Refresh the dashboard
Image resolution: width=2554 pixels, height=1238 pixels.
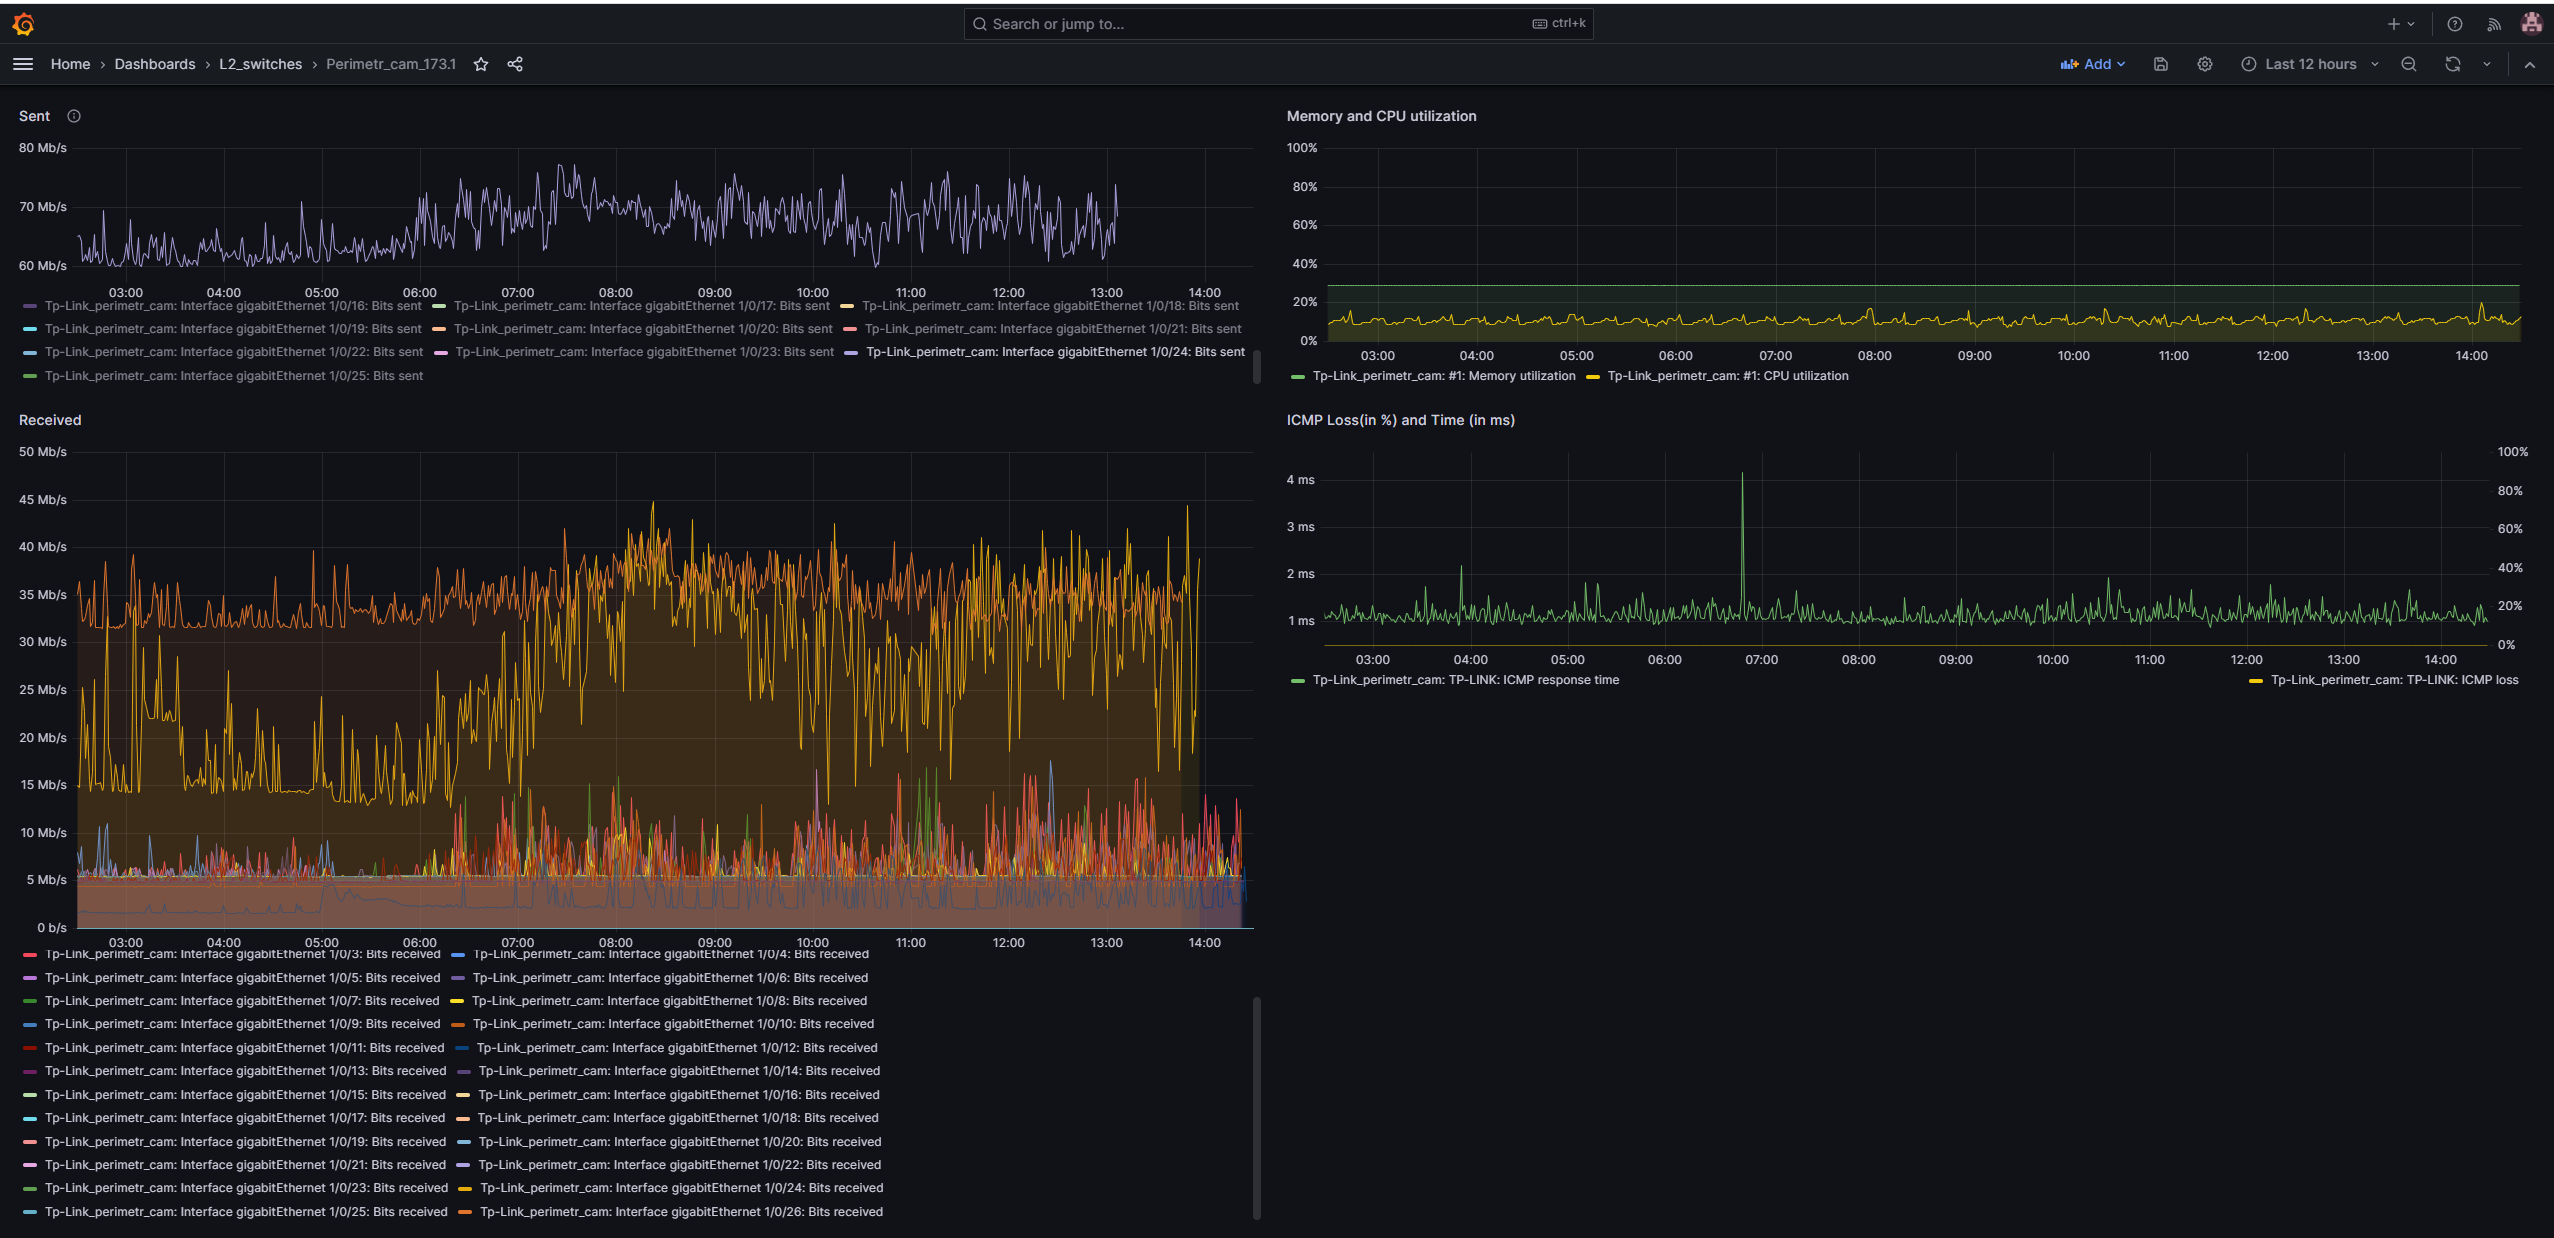(2453, 64)
